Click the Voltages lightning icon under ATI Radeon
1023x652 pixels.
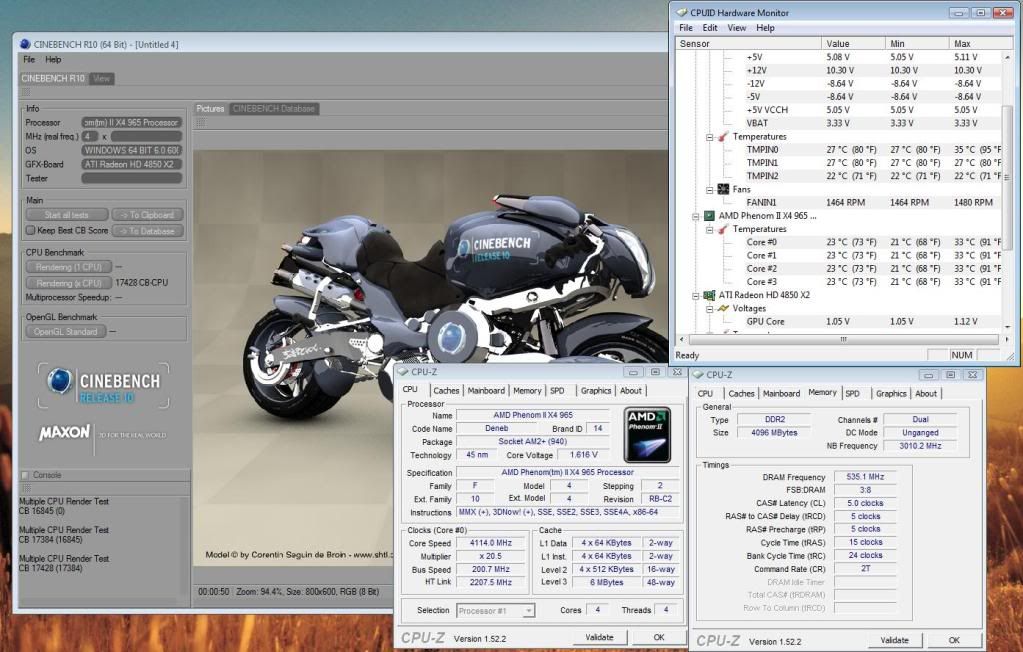click(x=723, y=308)
